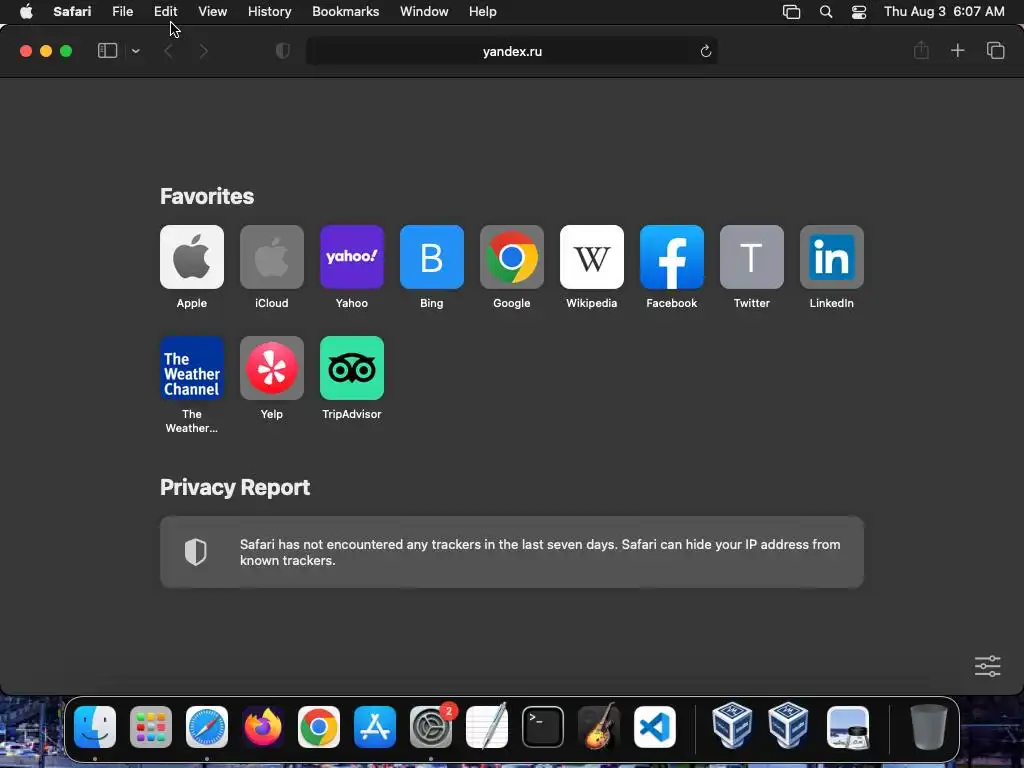The width and height of the screenshot is (1024, 768).
Task: Click the Favorites heading
Action: [207, 197]
